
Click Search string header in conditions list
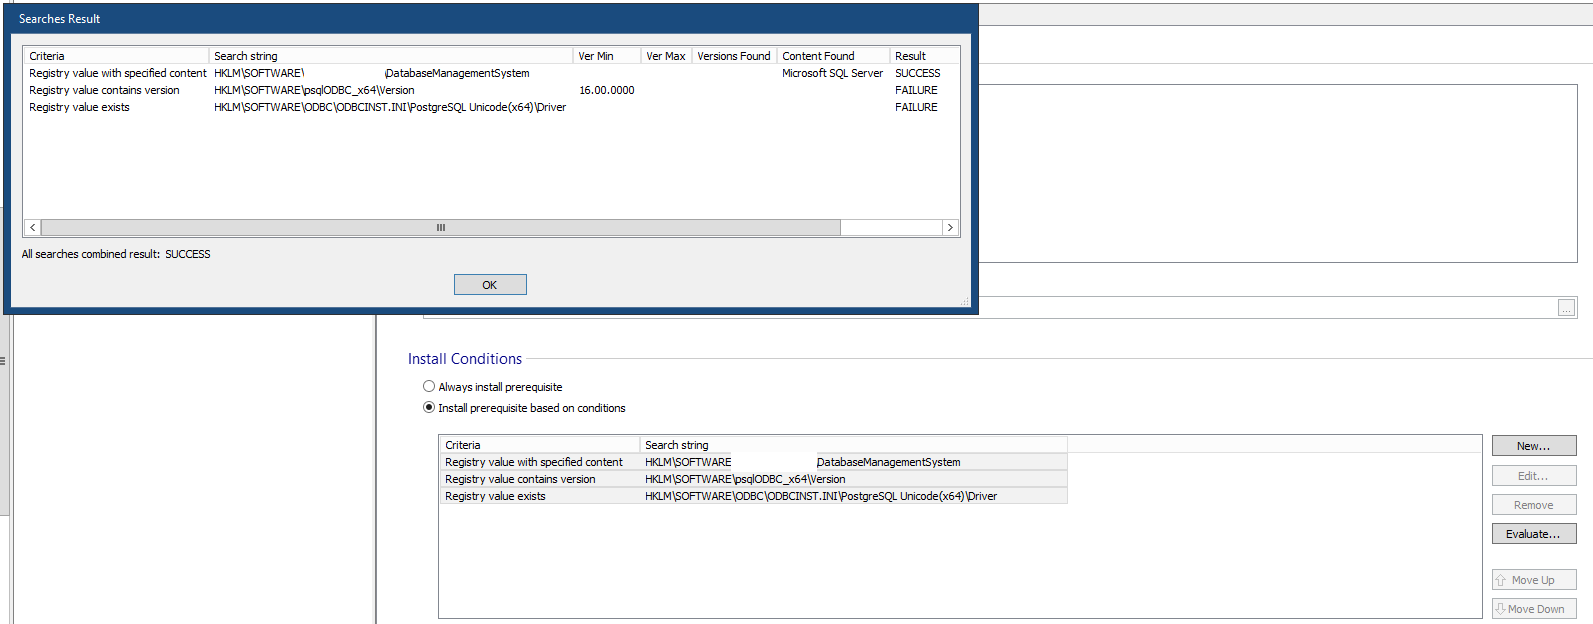coord(852,445)
